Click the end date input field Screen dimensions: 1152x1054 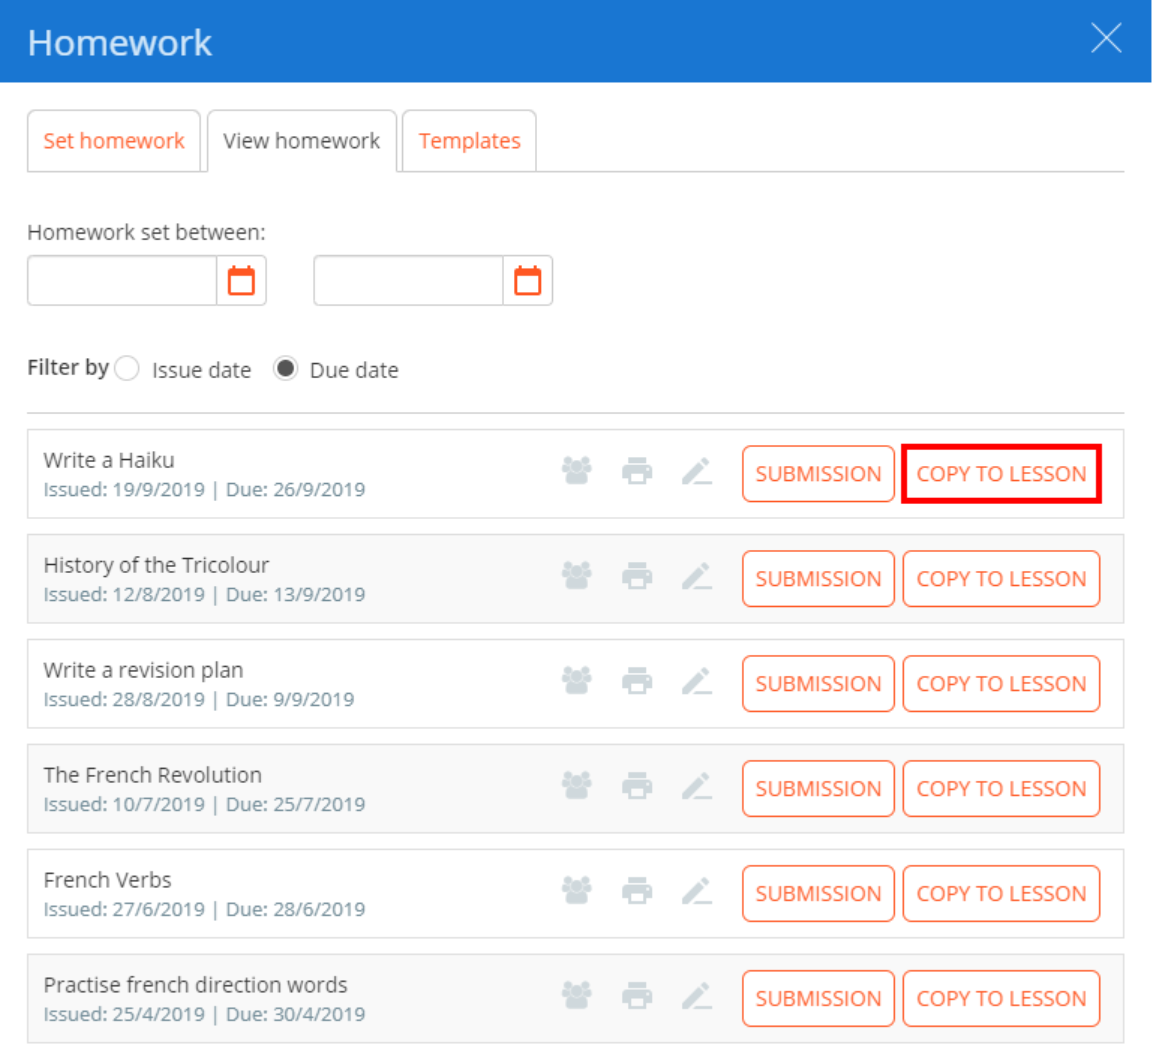(x=408, y=281)
